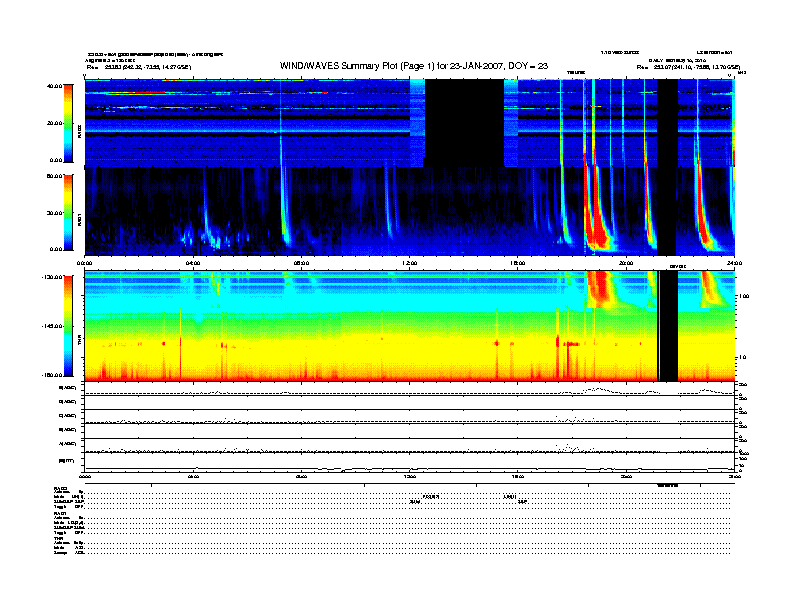Select the TNR color scale bar

[68, 326]
